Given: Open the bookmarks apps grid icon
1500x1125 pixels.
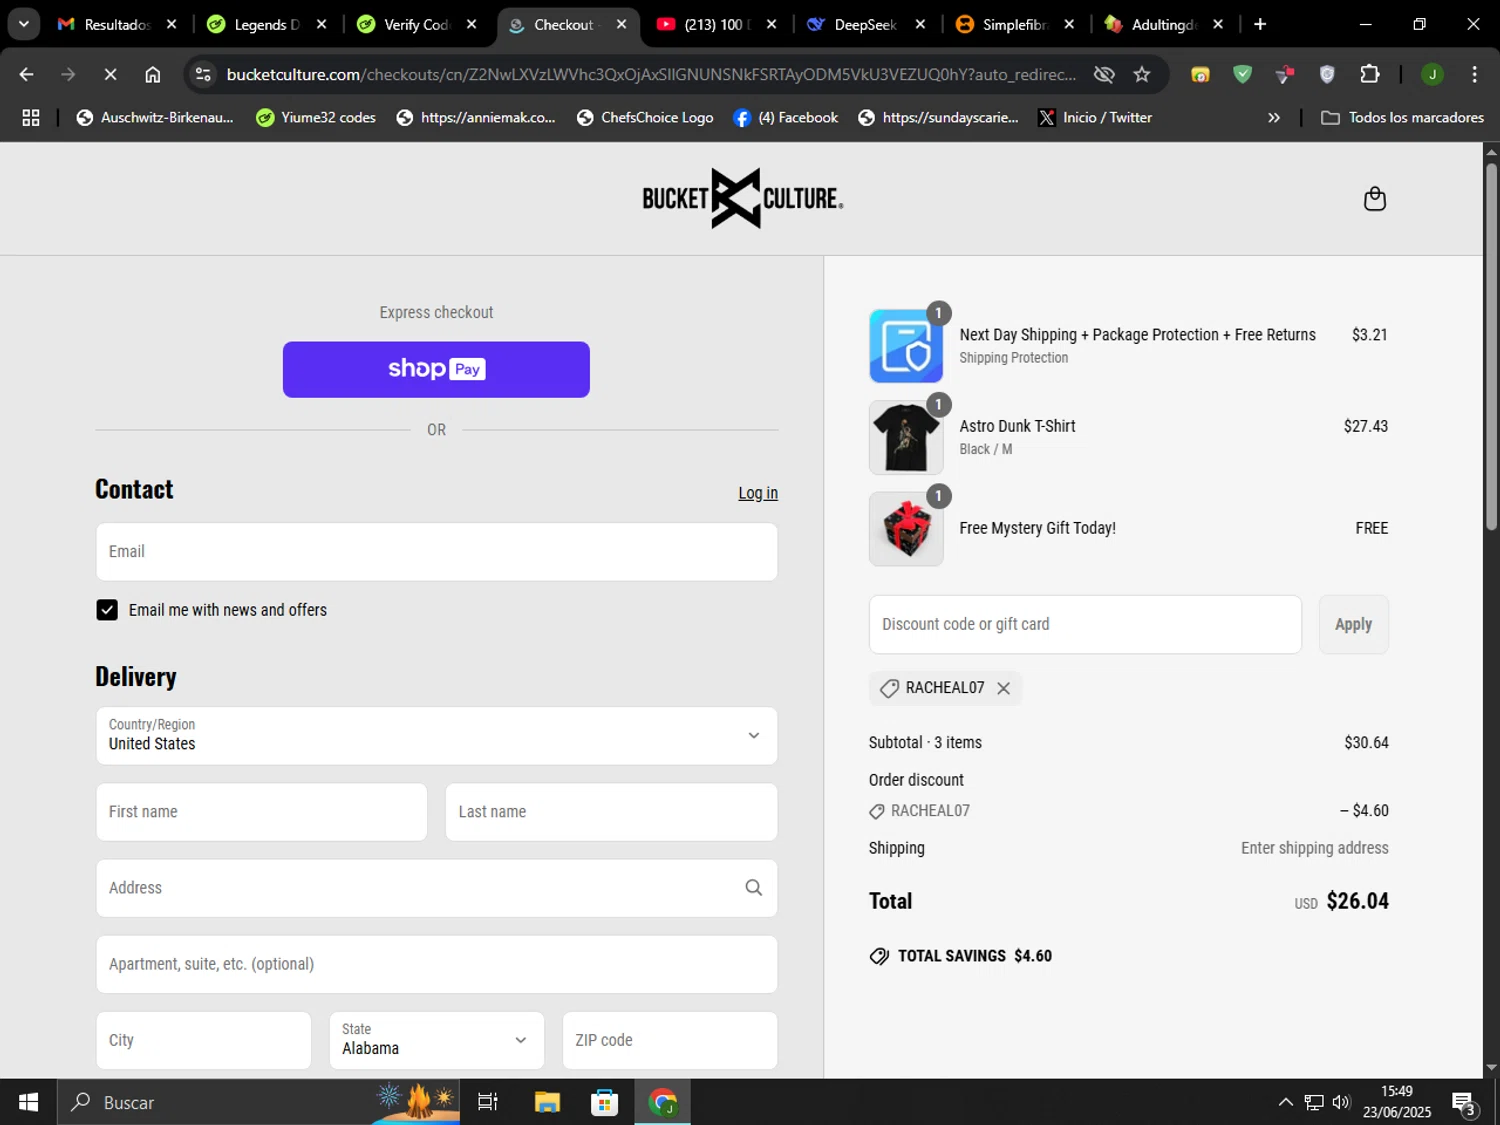Looking at the screenshot, I should [31, 118].
